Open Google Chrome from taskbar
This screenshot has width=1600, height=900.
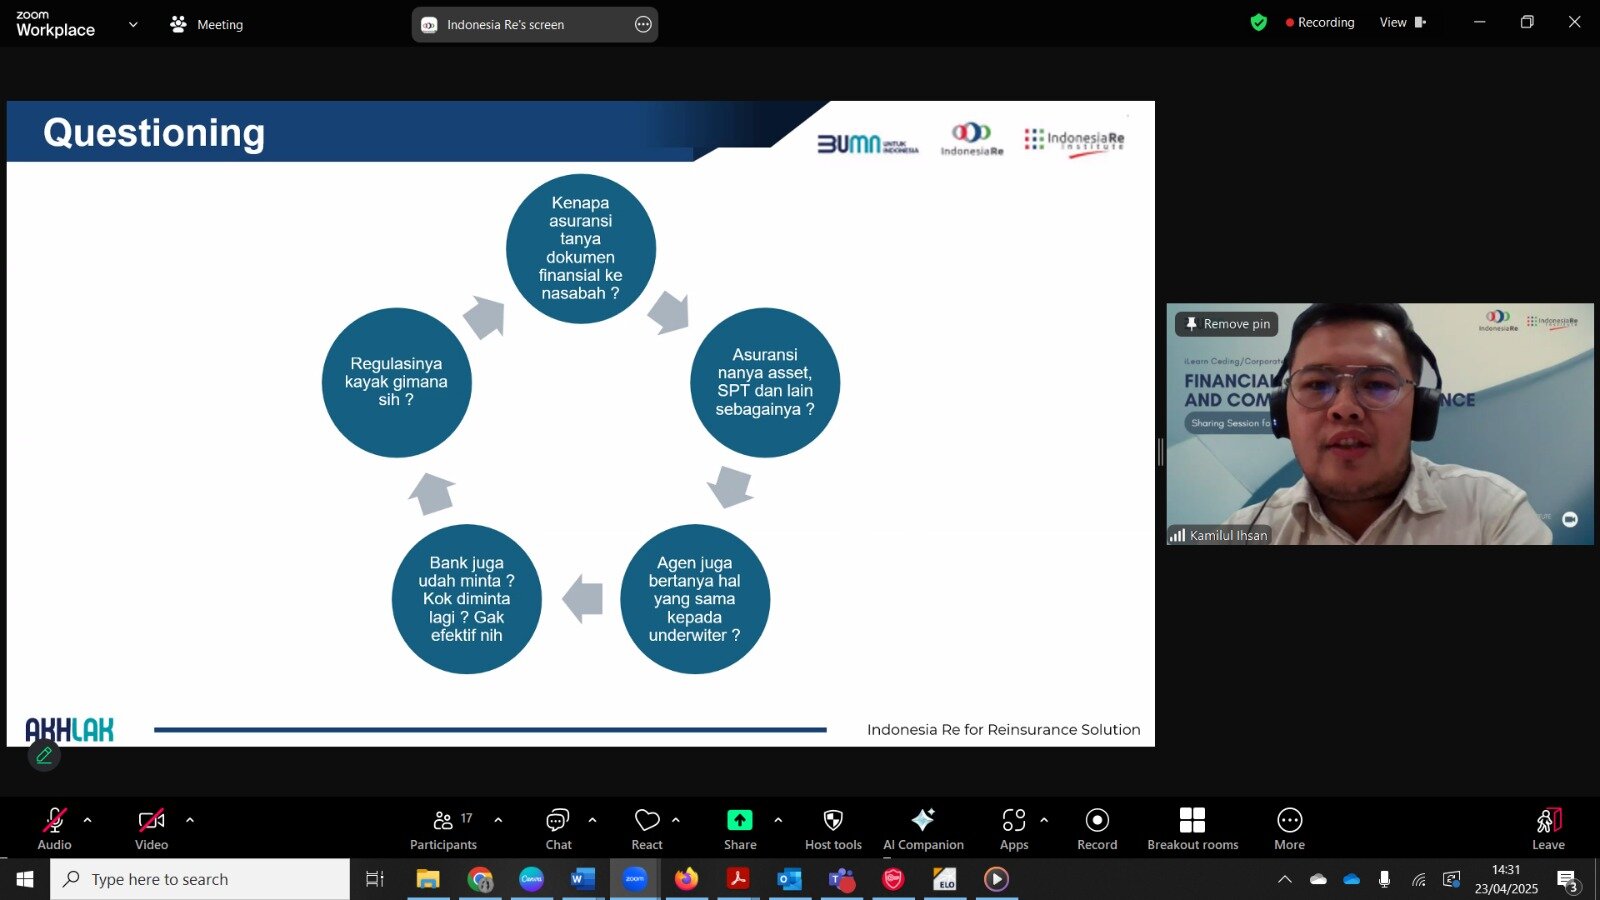pos(480,879)
